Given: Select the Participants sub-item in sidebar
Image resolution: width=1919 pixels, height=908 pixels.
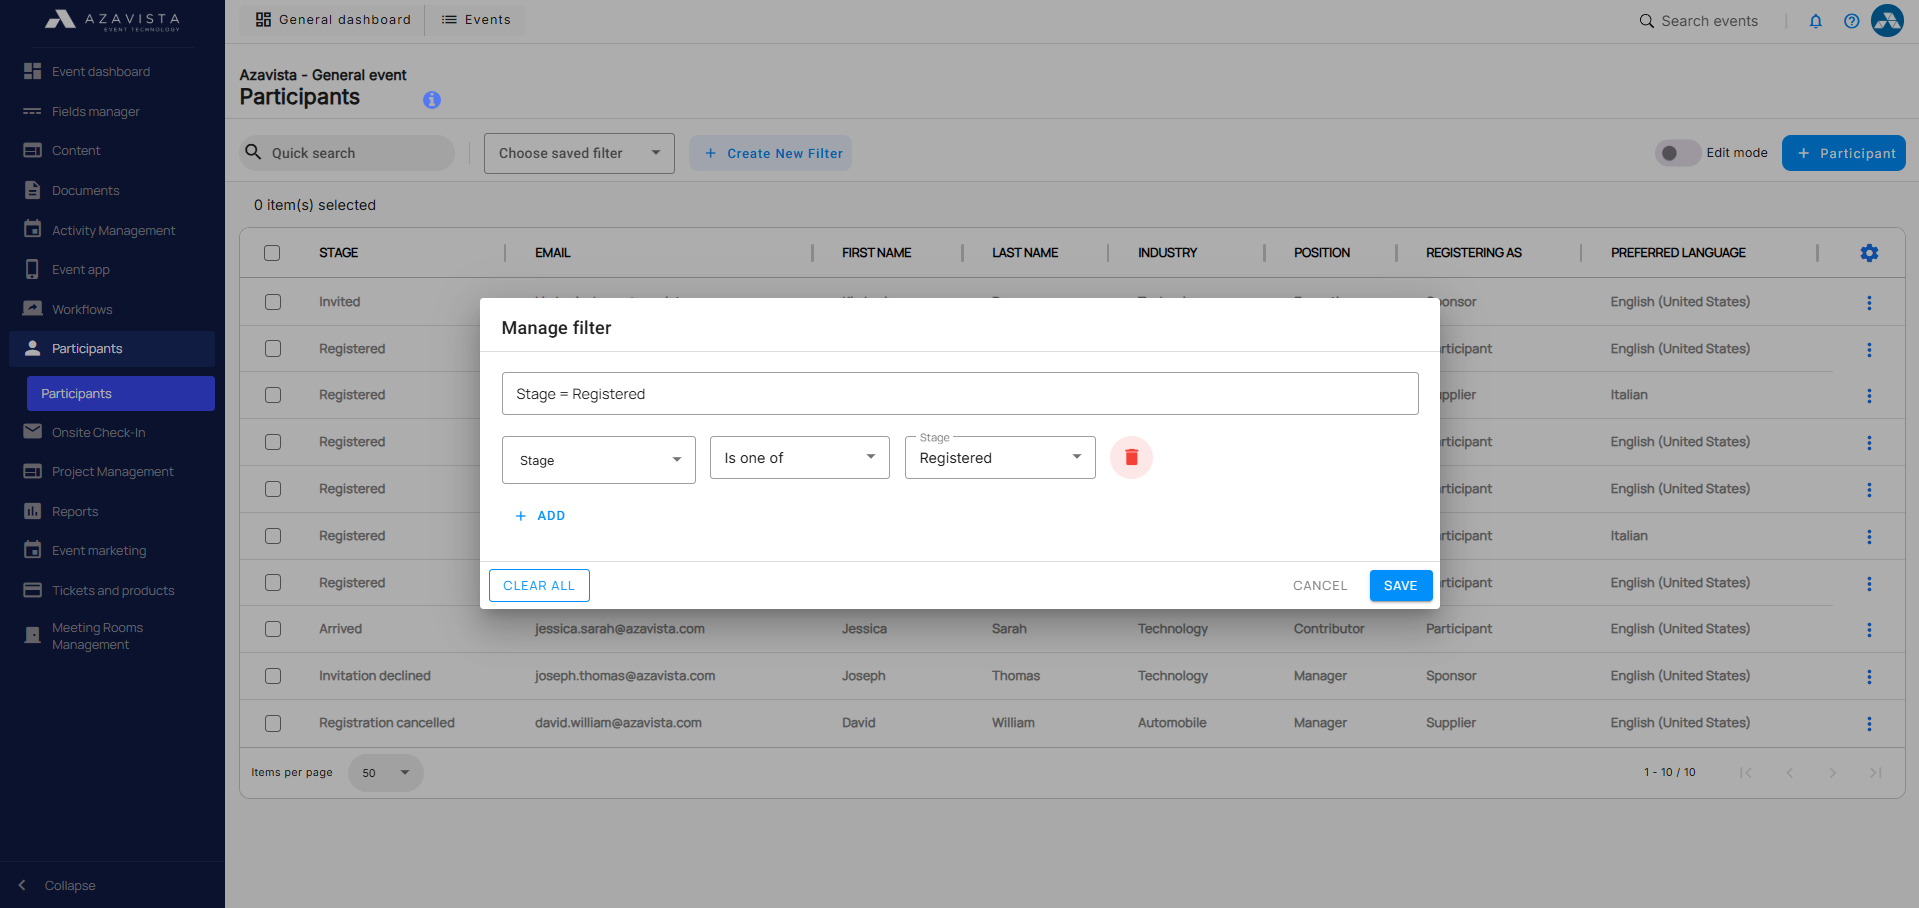Looking at the screenshot, I should click(121, 393).
